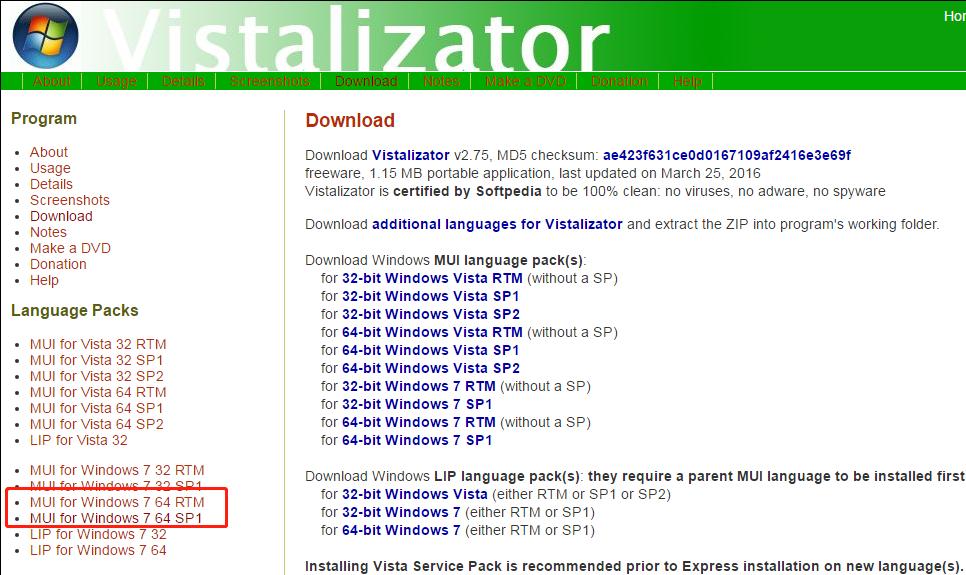Viewport: 966px width, 575px height.
Task: Open the Screenshots tab in navigation bar
Action: point(270,81)
